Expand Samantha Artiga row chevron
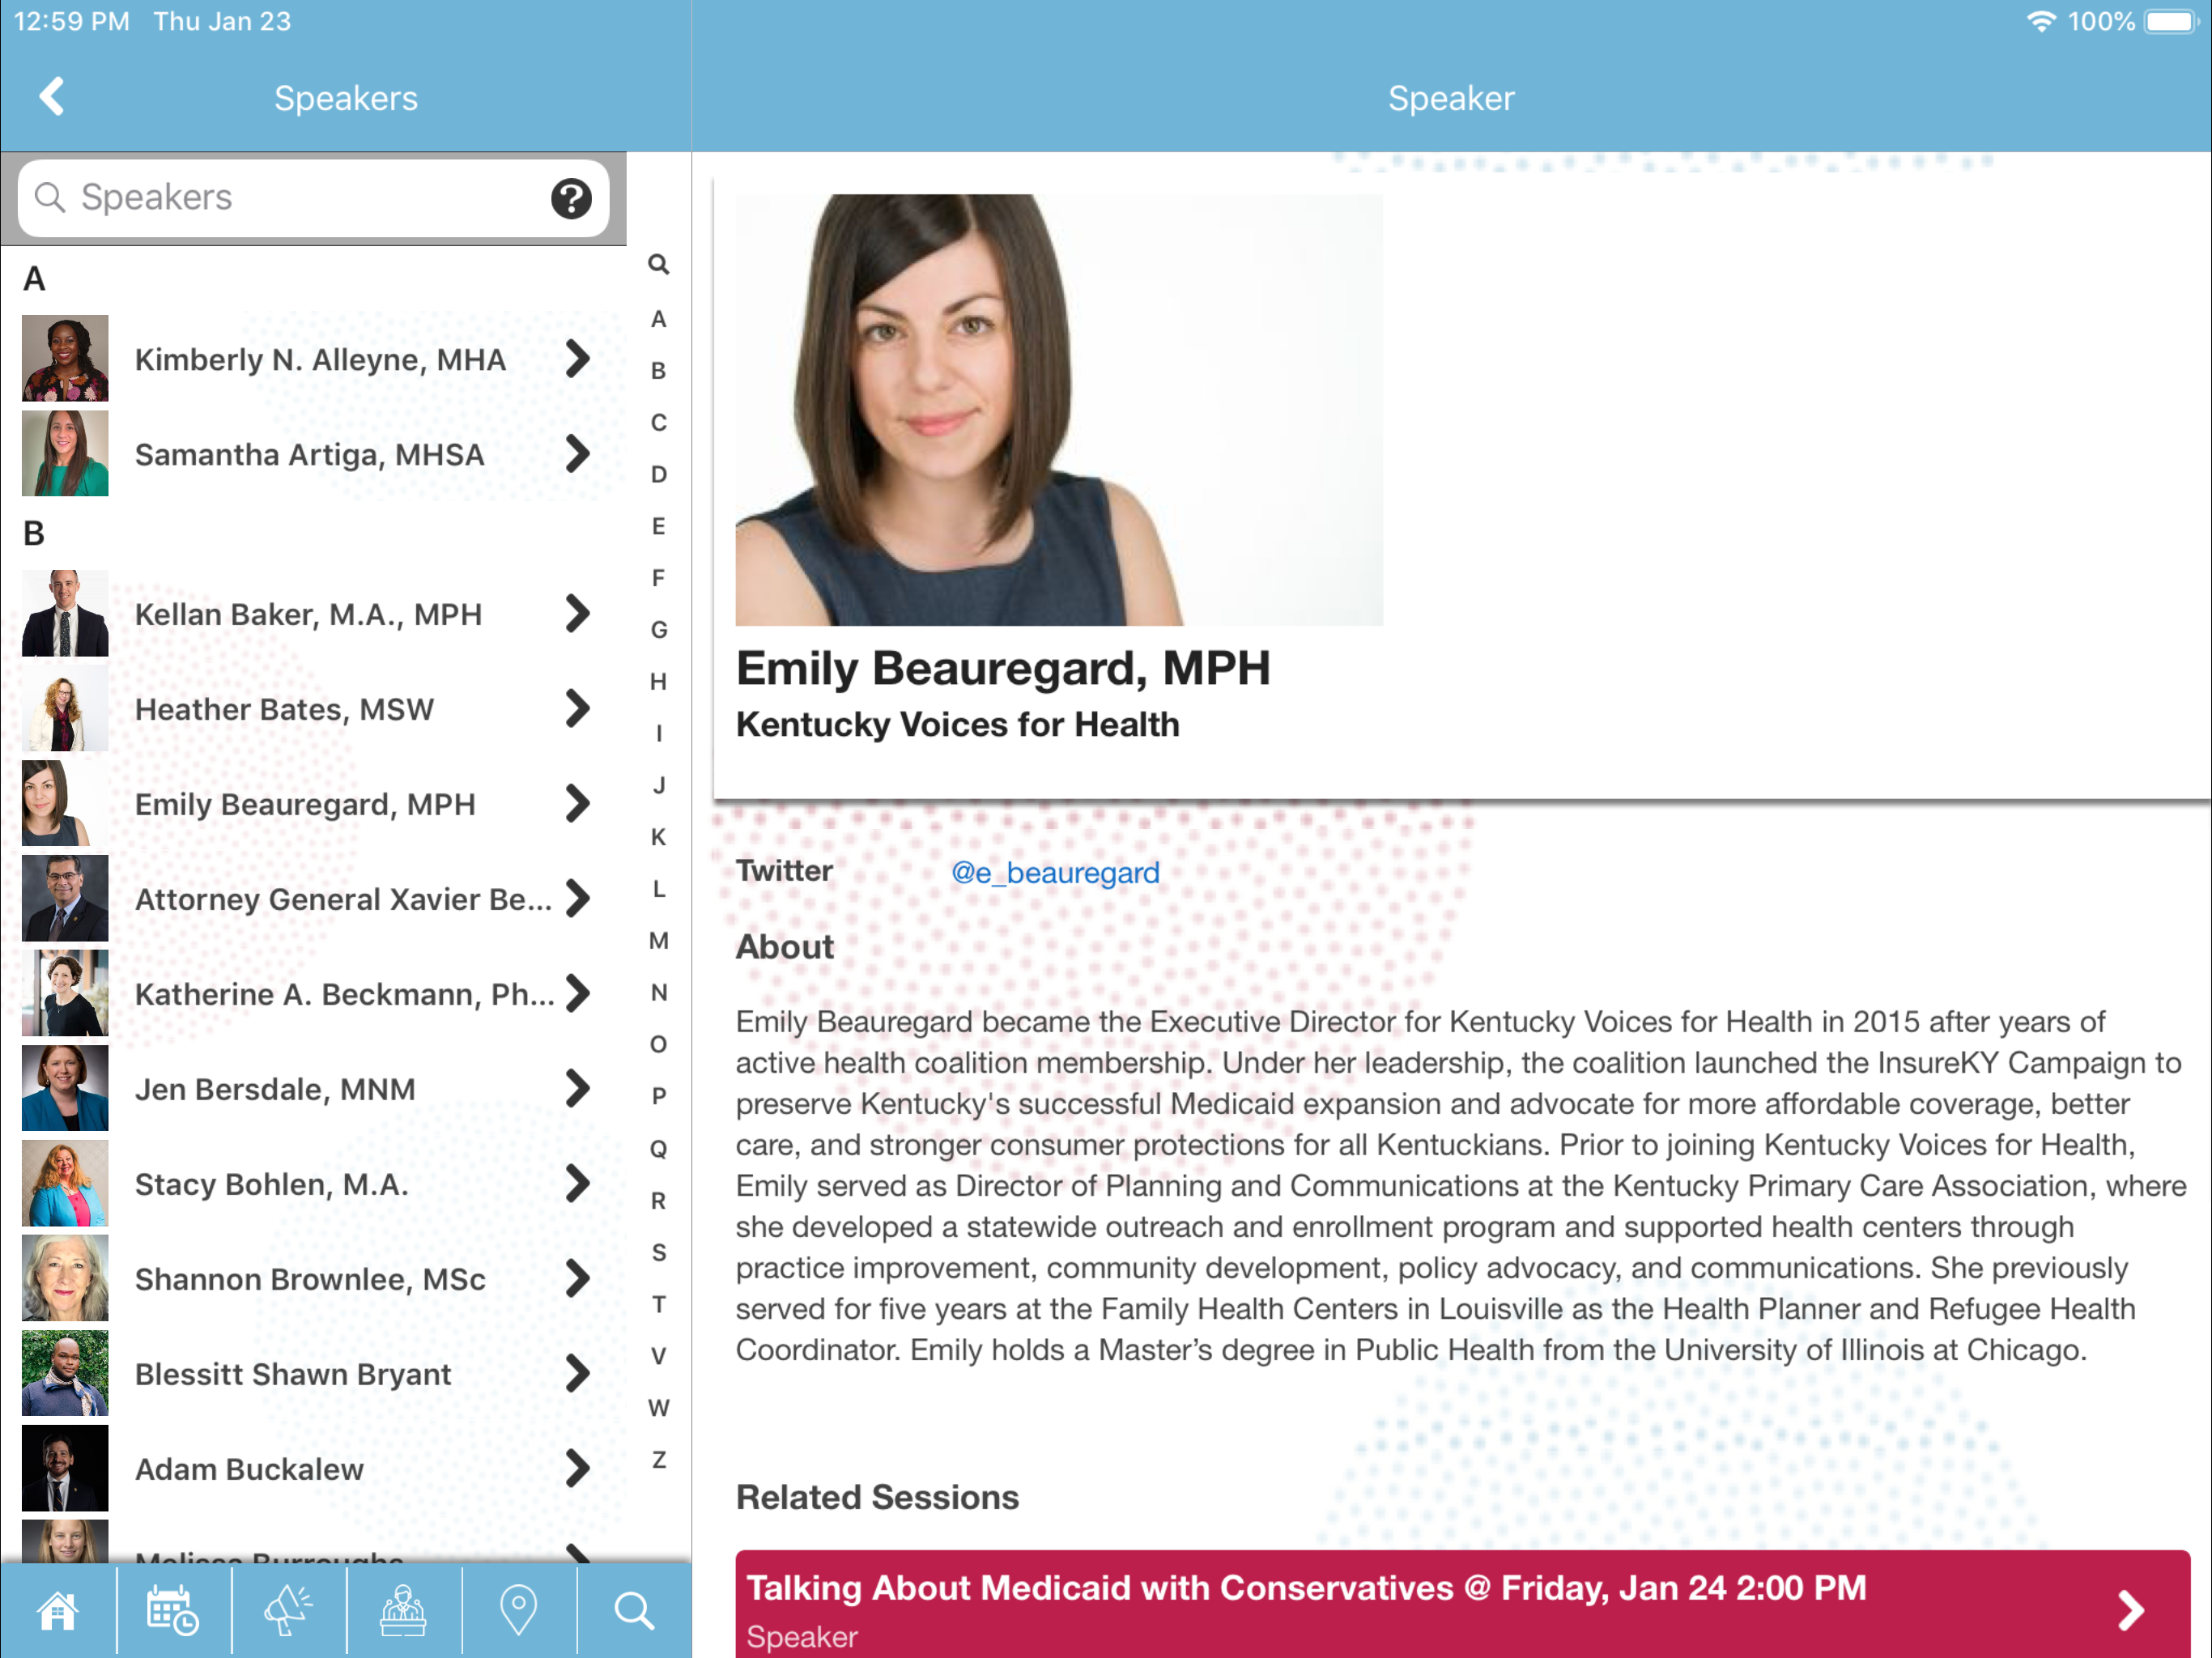The image size is (2212, 1658). click(577, 453)
